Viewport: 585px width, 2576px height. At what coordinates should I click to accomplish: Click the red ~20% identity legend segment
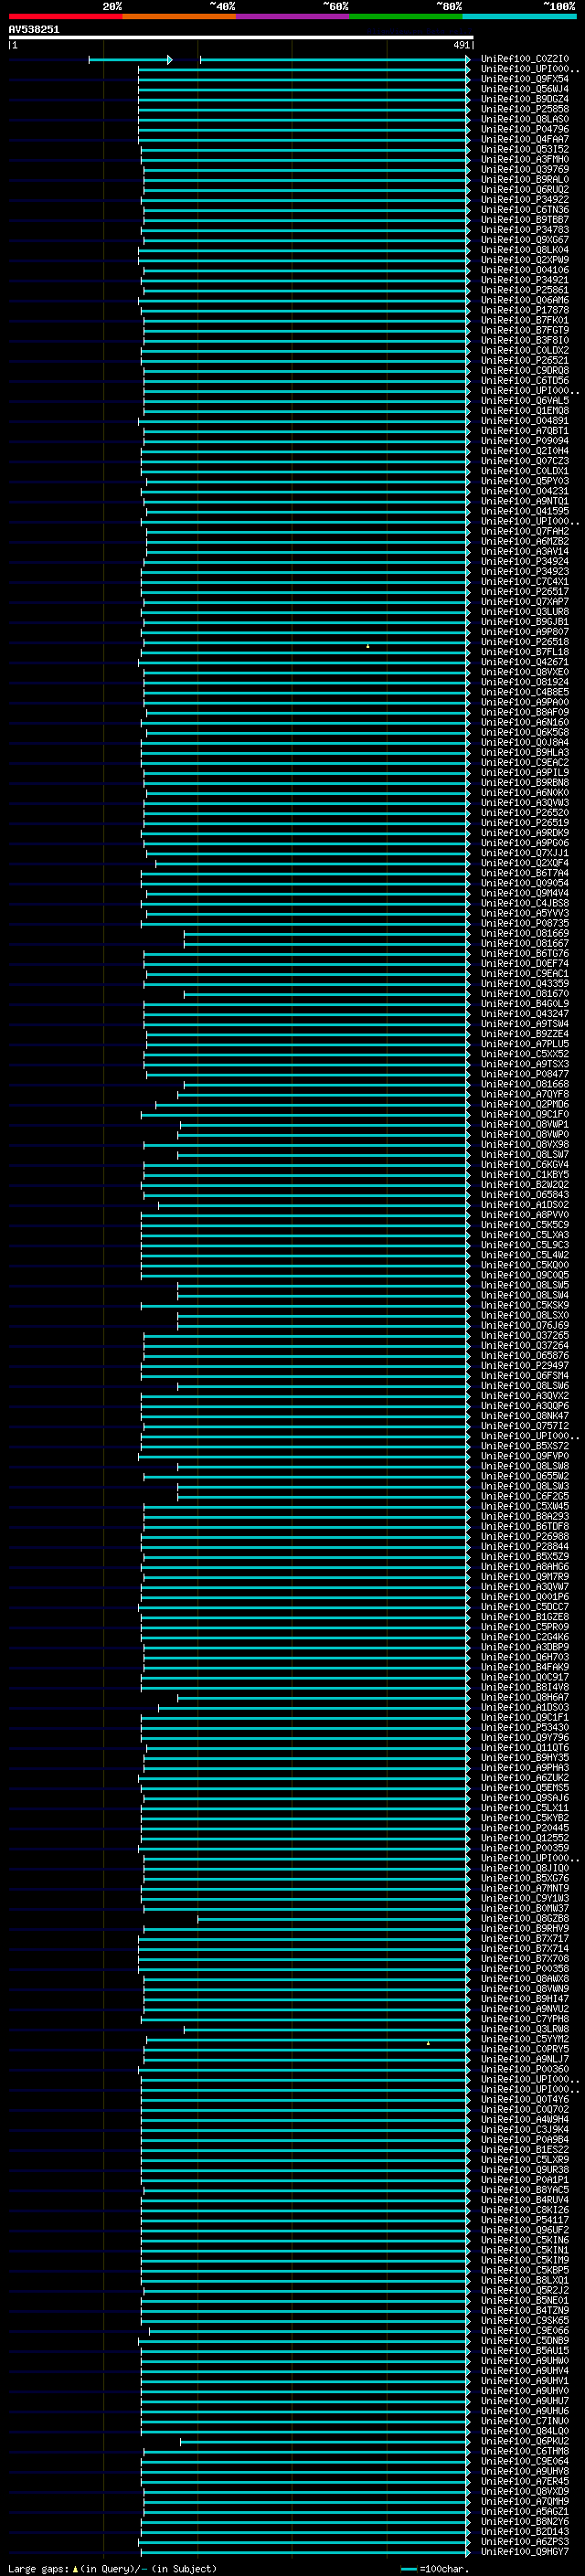(65, 16)
